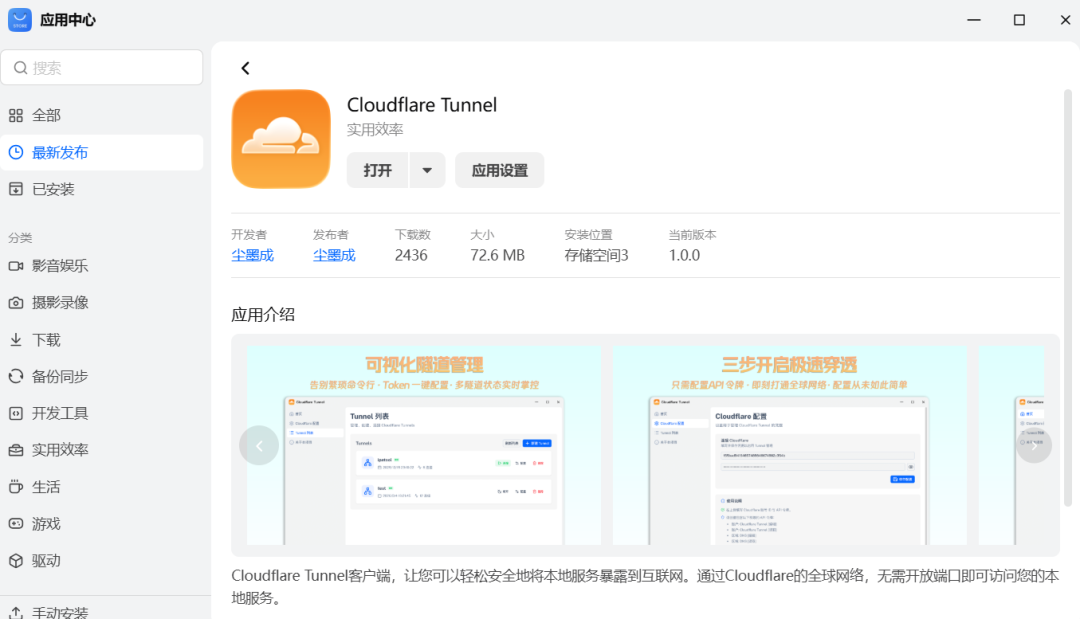This screenshot has width=1080, height=619.
Task: Open the 三步开启极速穿透 screenshot thumbnail
Action: 789,446
